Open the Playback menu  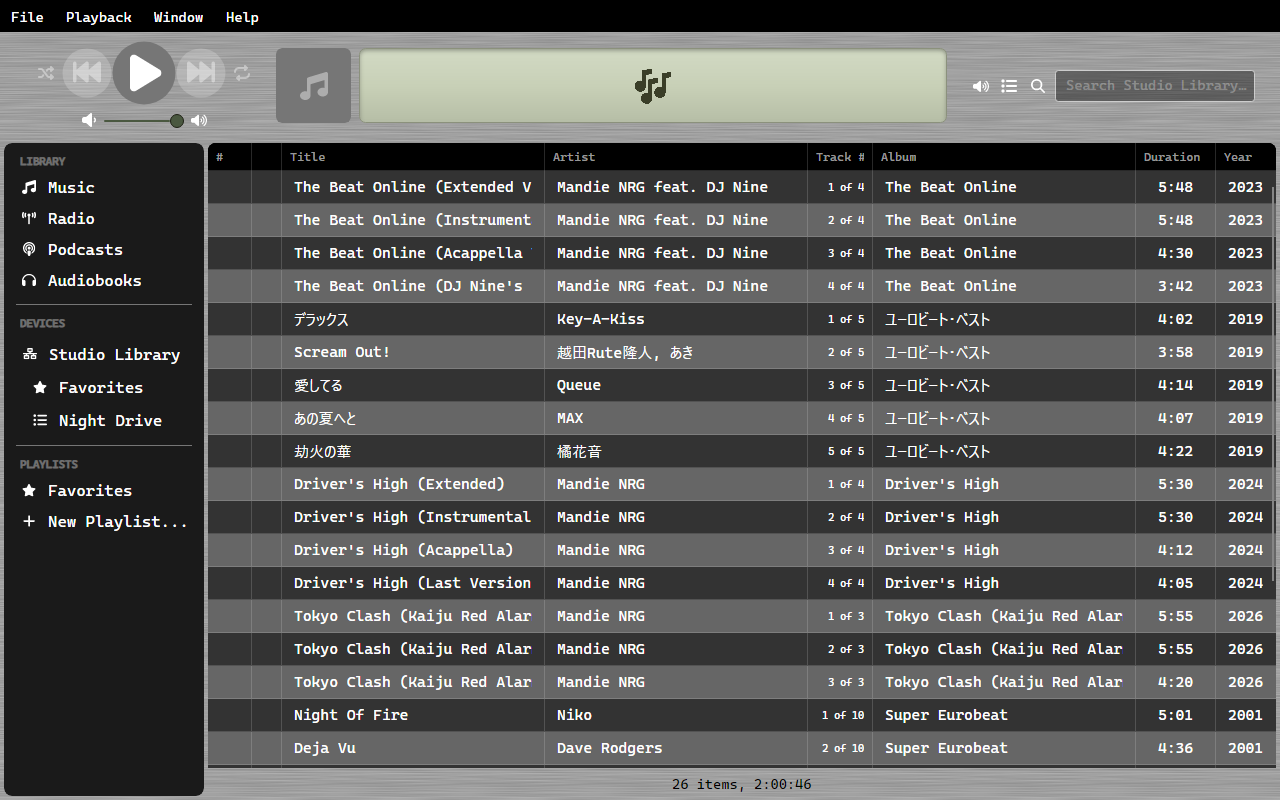pos(99,17)
